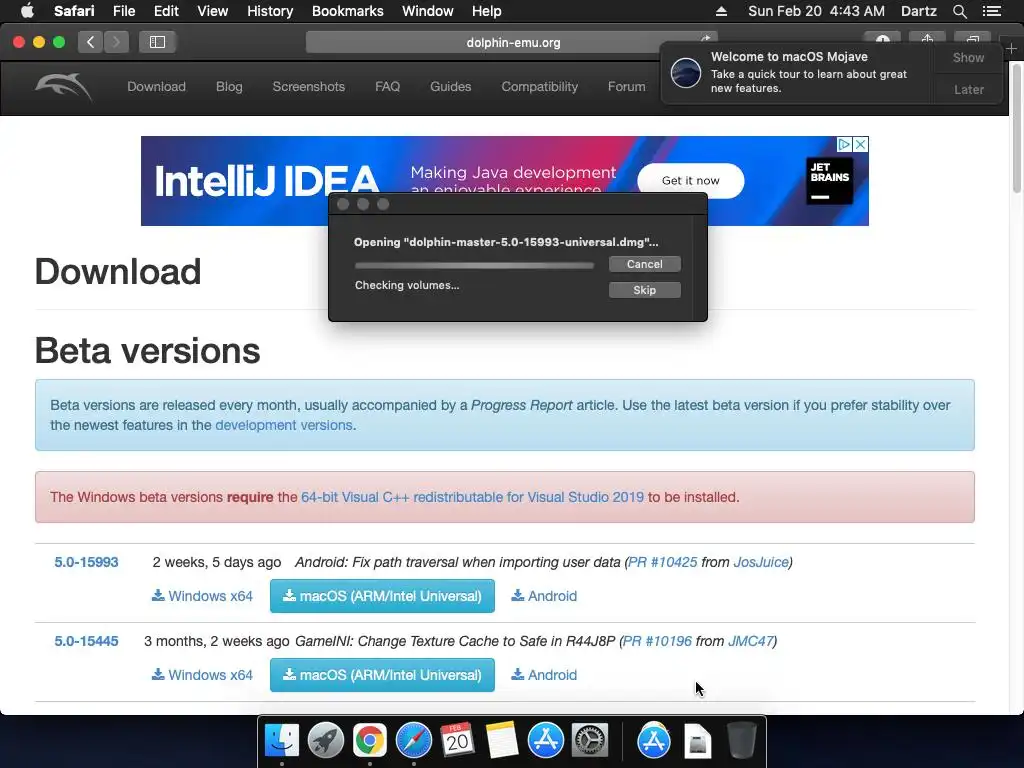Open the Edit menu
The image size is (1024, 768).
tap(166, 11)
